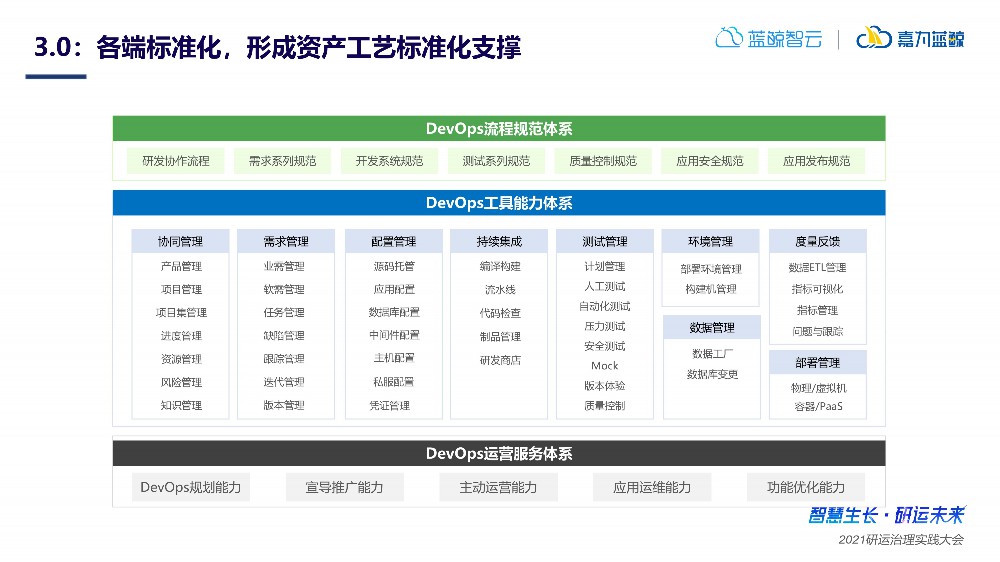Image resolution: width=1000 pixels, height=562 pixels.
Task: Click the '部署管理' section header
Action: pyautogui.click(x=818, y=362)
